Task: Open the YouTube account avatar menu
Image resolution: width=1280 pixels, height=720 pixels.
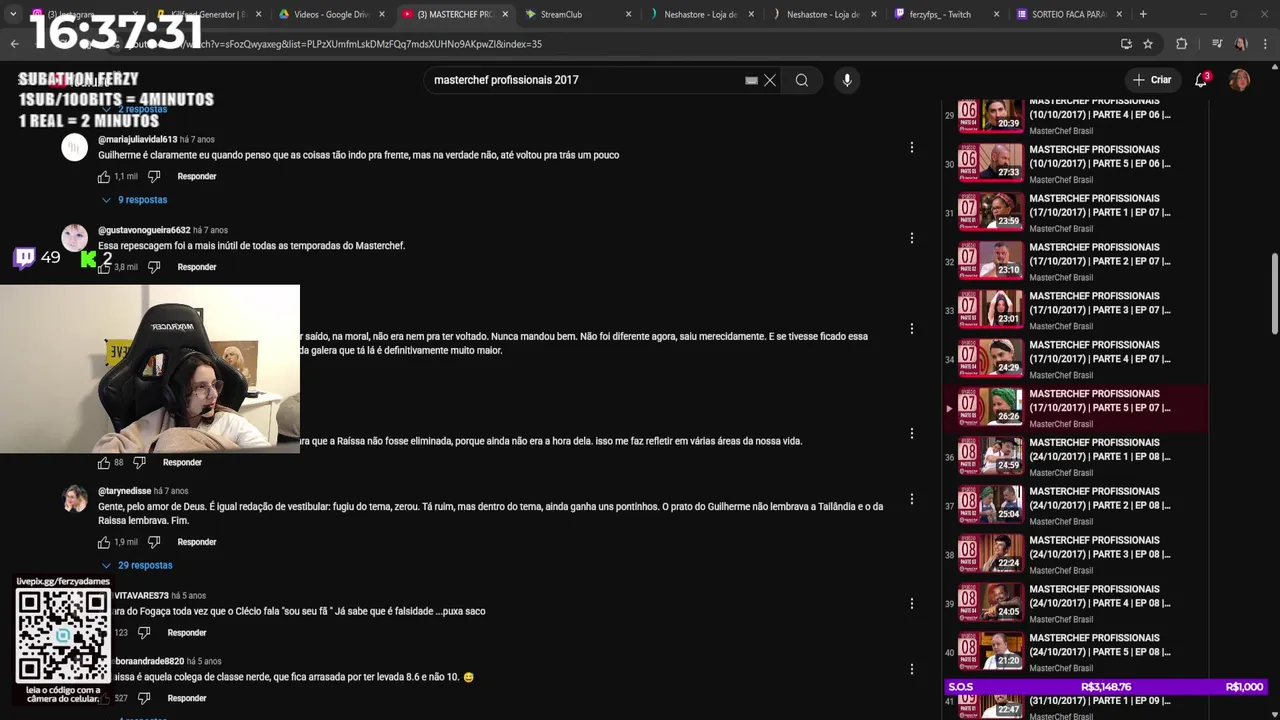Action: (x=1240, y=80)
